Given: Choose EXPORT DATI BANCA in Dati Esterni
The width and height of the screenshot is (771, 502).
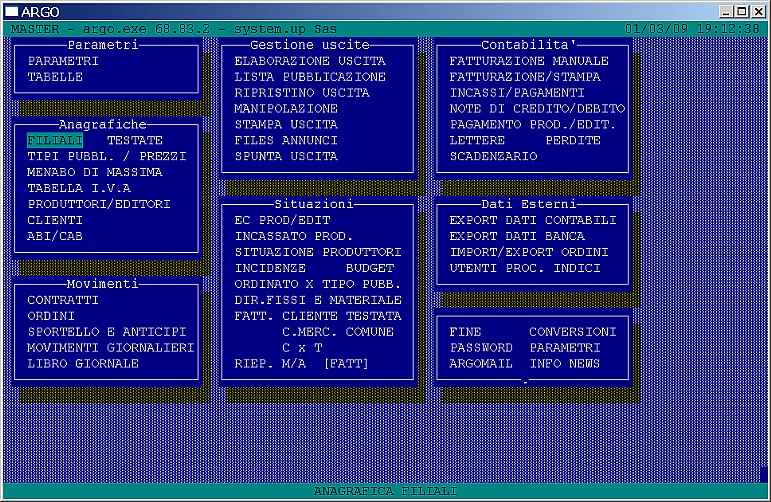Looking at the screenshot, I should [517, 236].
